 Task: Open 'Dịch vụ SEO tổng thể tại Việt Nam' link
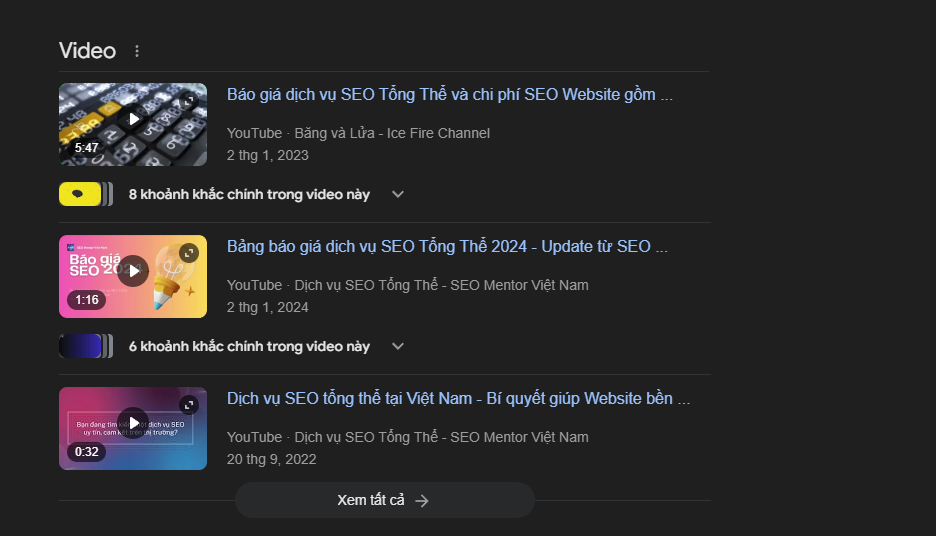pos(458,399)
